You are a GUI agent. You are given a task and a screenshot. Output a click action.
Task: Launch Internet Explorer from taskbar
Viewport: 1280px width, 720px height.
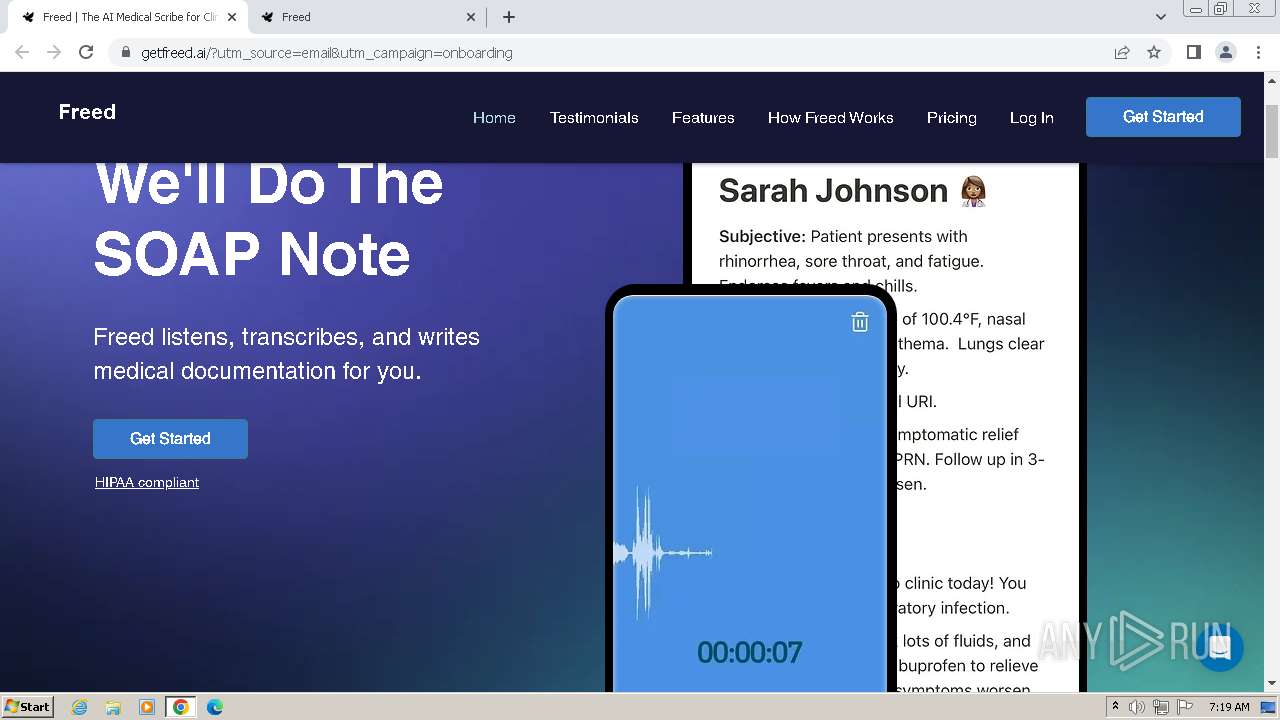[80, 707]
